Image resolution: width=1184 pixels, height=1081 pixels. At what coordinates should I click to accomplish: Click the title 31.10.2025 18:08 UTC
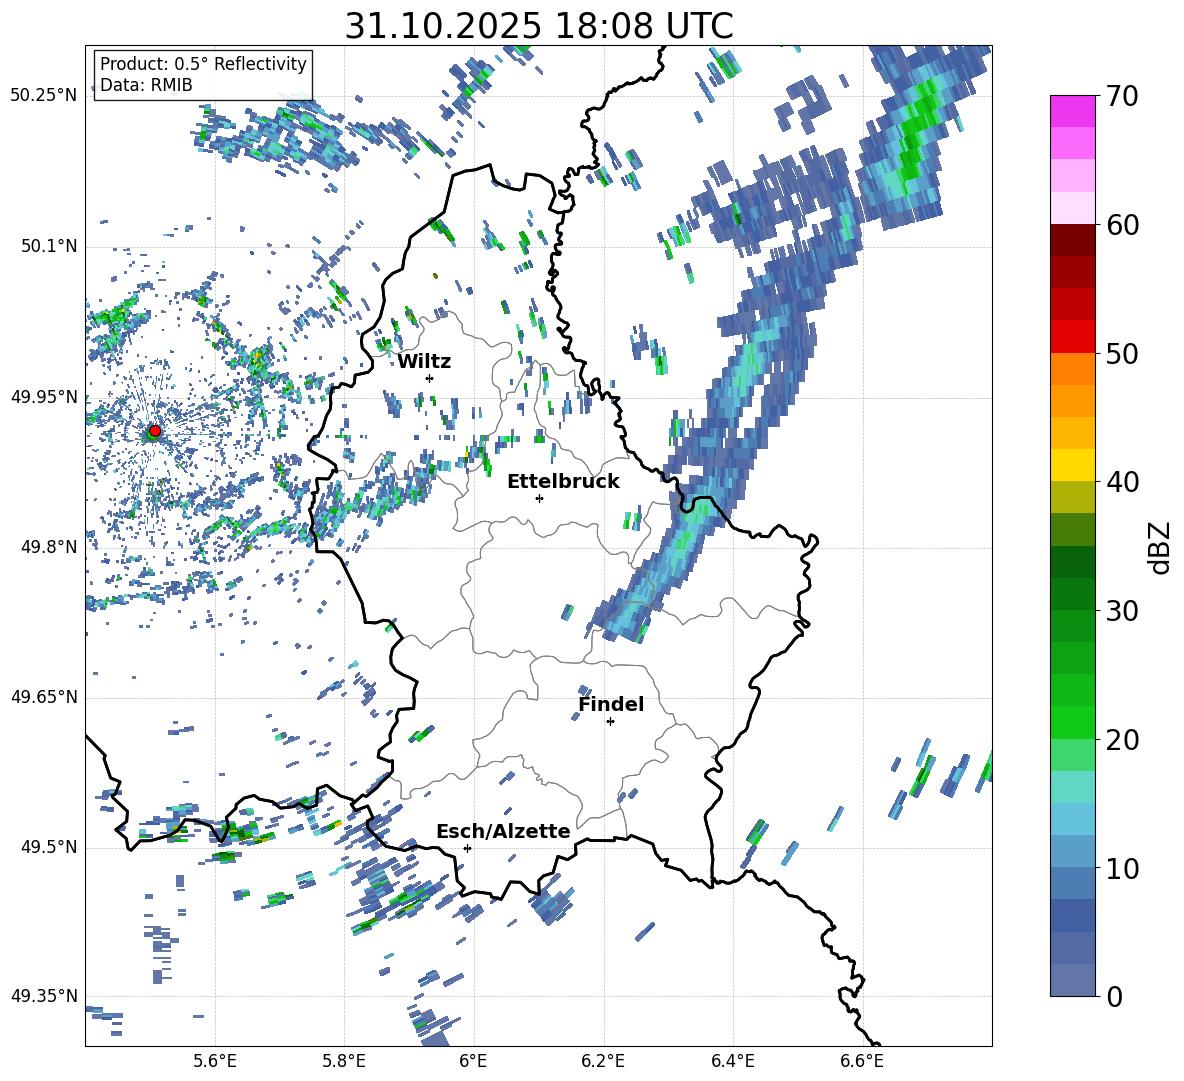[539, 26]
